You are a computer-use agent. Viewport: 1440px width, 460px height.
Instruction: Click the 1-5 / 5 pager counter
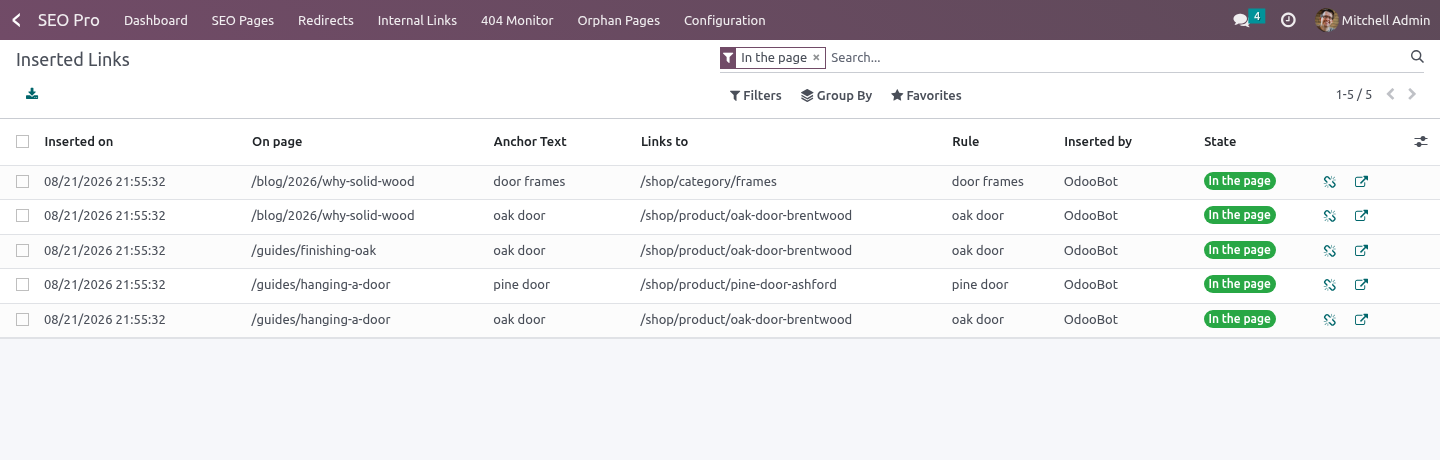click(1354, 95)
